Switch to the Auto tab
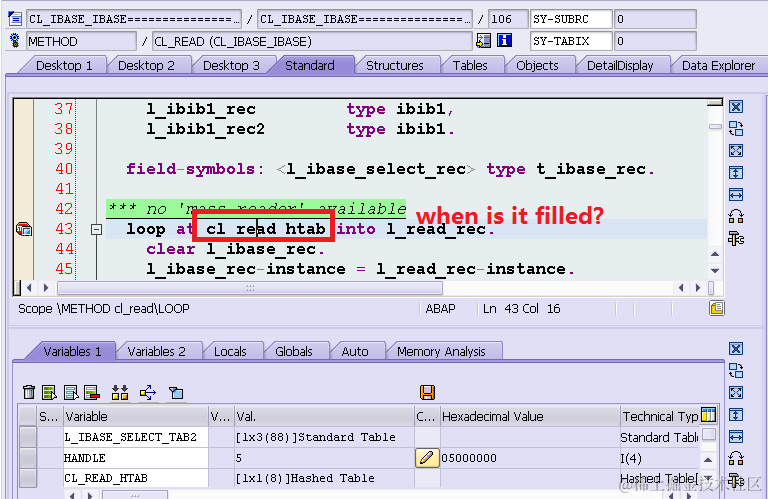This screenshot has width=768, height=499. [x=355, y=351]
